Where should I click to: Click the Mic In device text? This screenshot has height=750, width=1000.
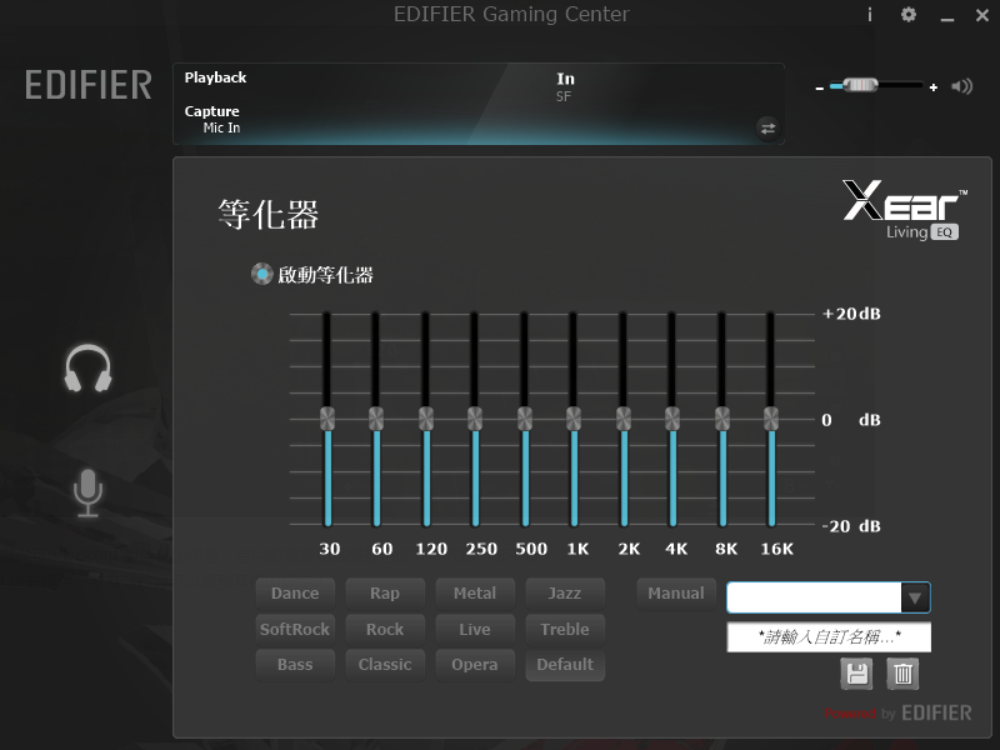[222, 128]
